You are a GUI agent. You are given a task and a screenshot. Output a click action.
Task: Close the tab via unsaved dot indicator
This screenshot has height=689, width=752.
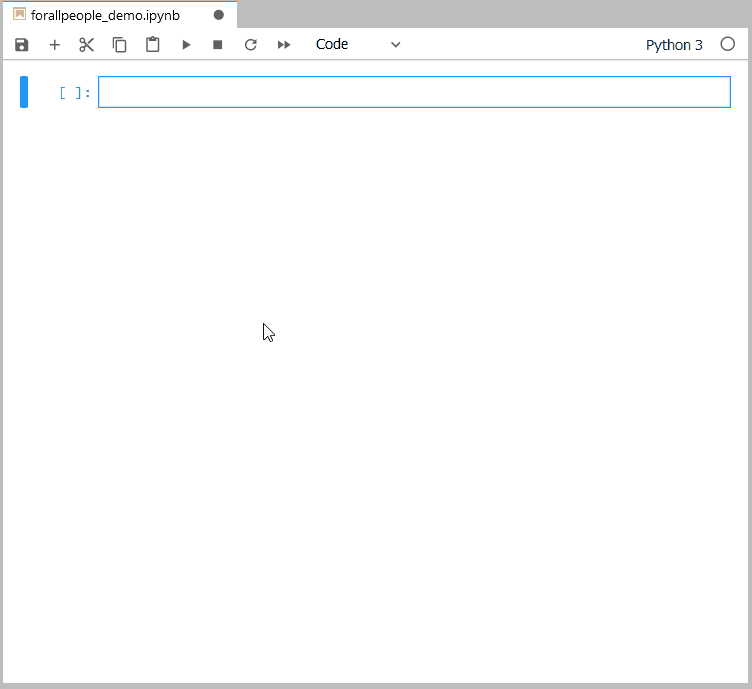tap(219, 15)
